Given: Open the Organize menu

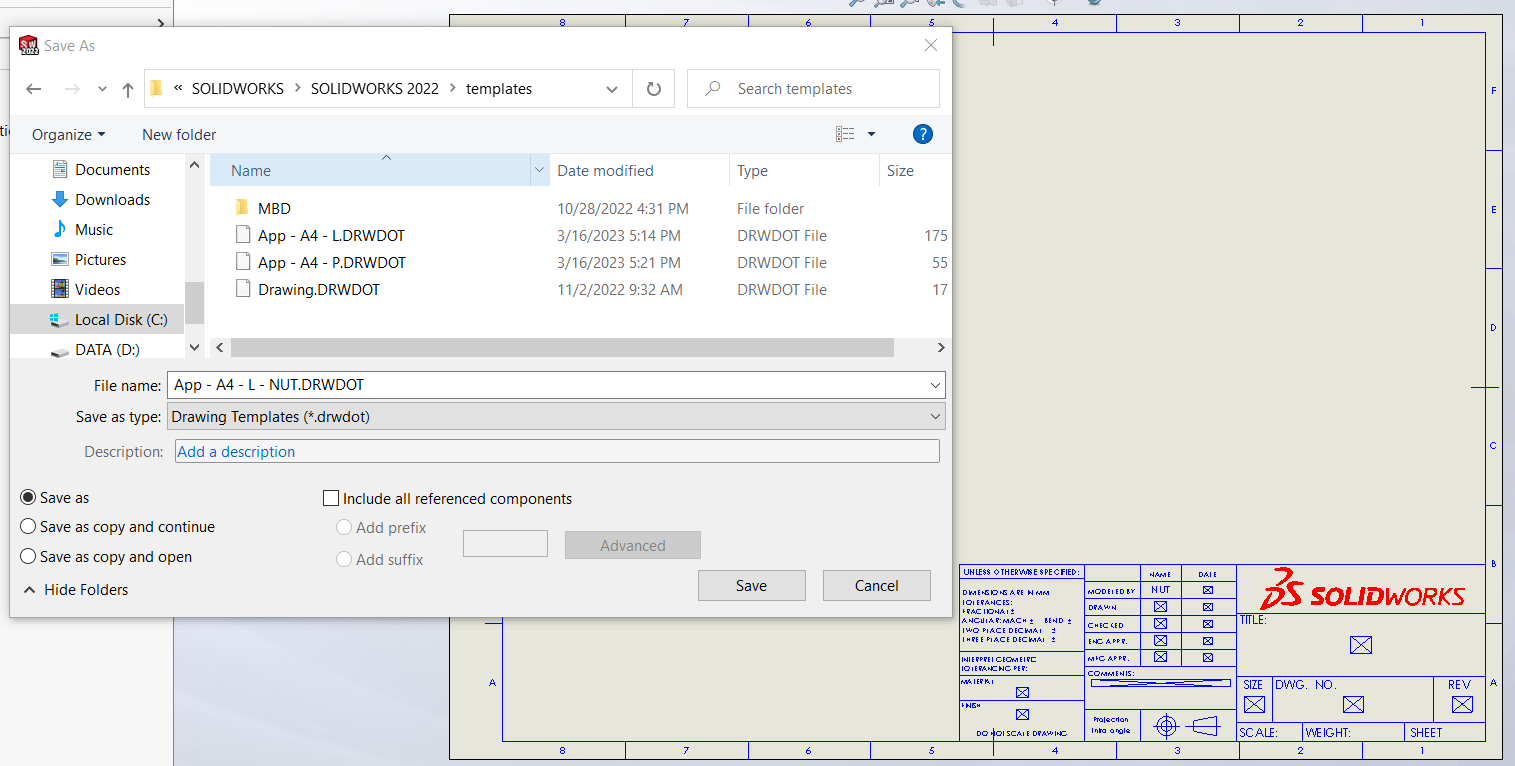Looking at the screenshot, I should pos(68,134).
